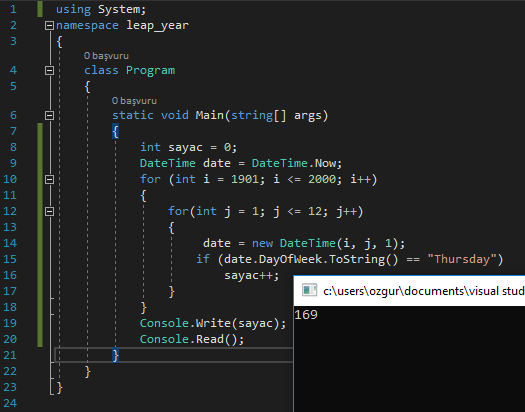
Task: Click 'Console.Write(sayac);' on line 19
Action: point(213,323)
